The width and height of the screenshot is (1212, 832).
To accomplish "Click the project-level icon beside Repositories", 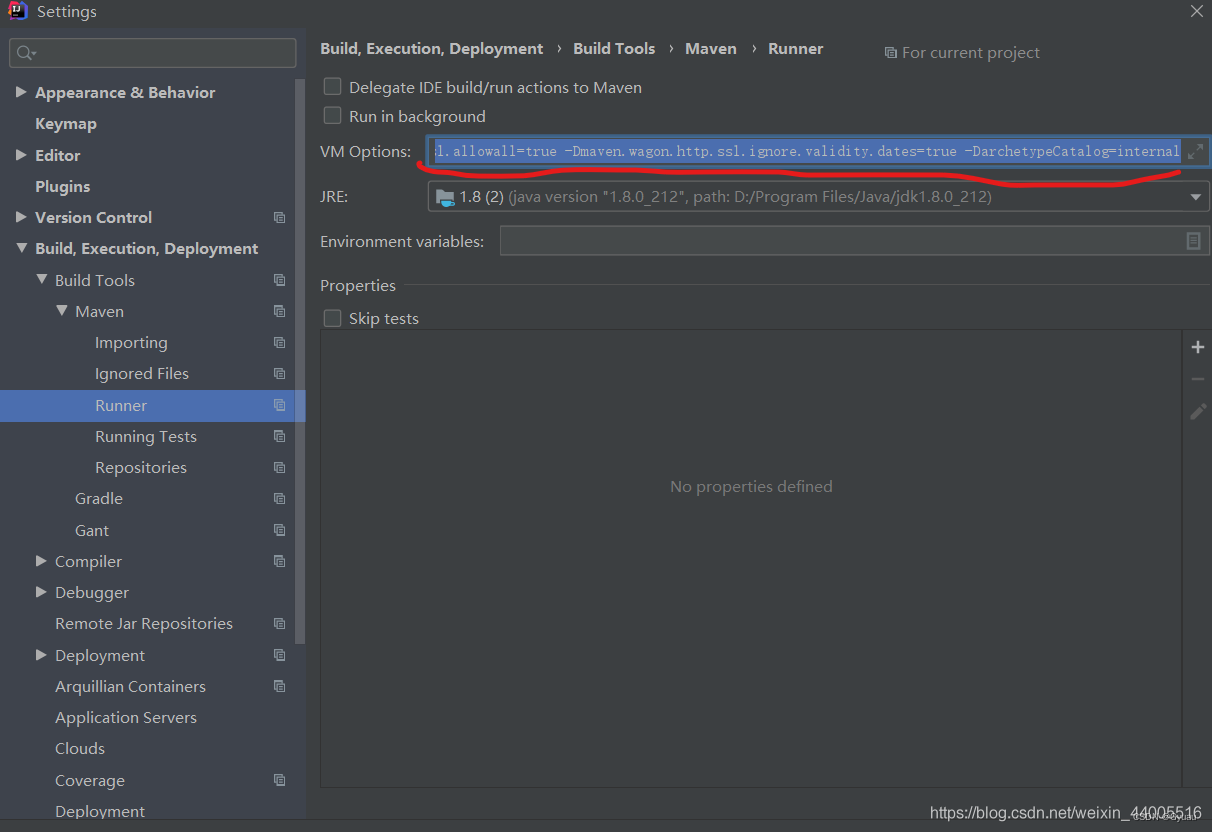I will [280, 467].
